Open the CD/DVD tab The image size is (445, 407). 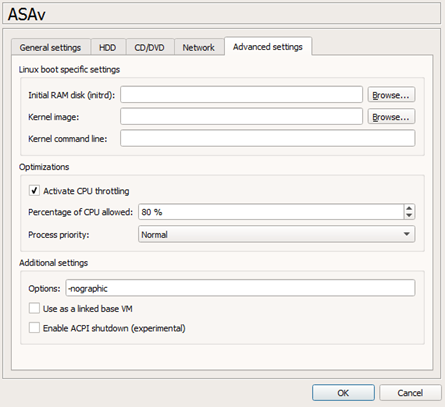[x=150, y=47]
